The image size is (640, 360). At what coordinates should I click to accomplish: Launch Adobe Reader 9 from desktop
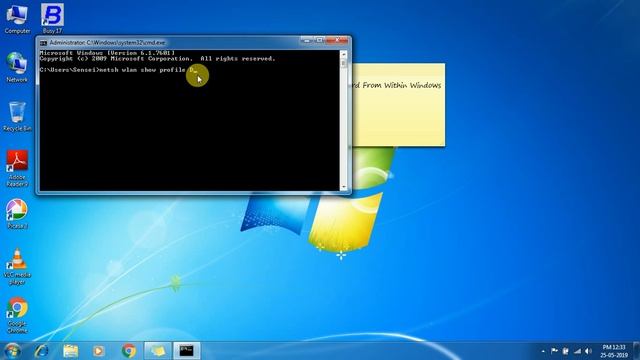tap(17, 168)
